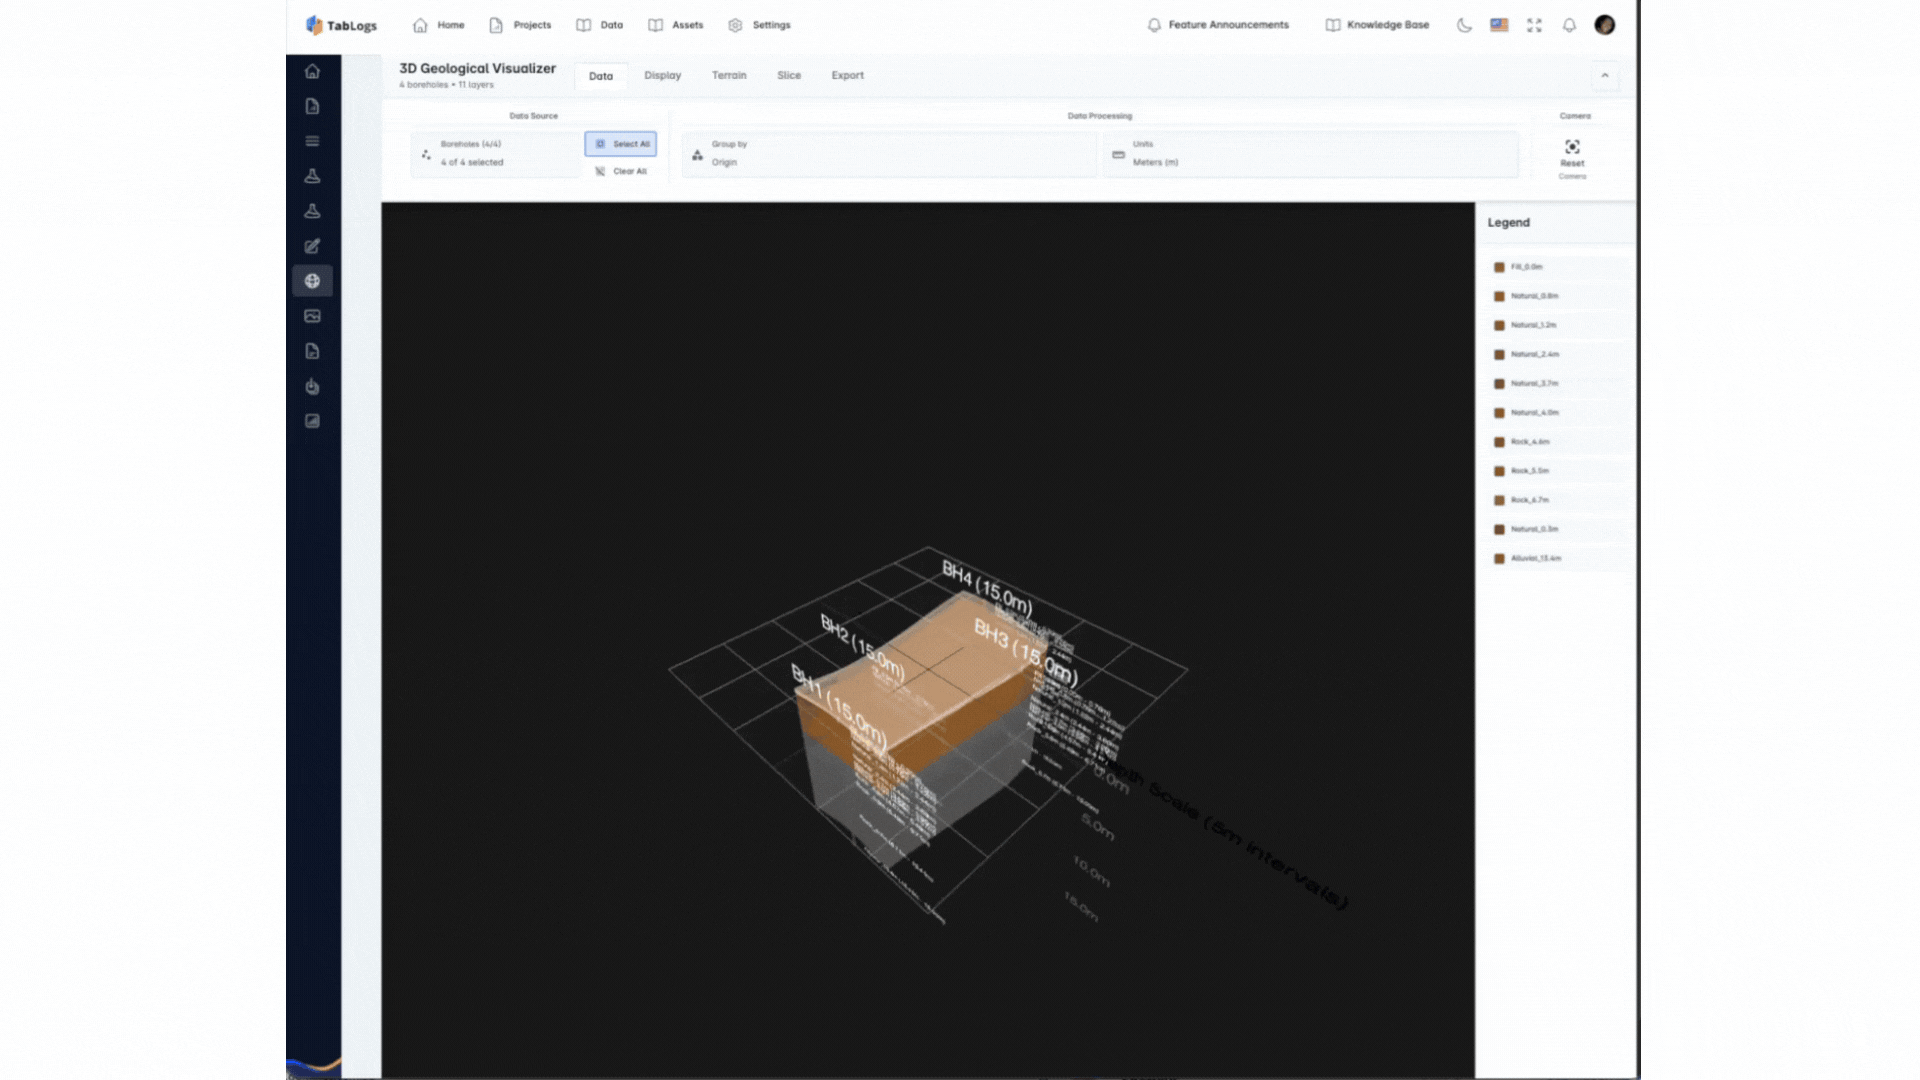The width and height of the screenshot is (1920, 1080).
Task: Open the Boreholes selection dropdown
Action: tap(495, 154)
